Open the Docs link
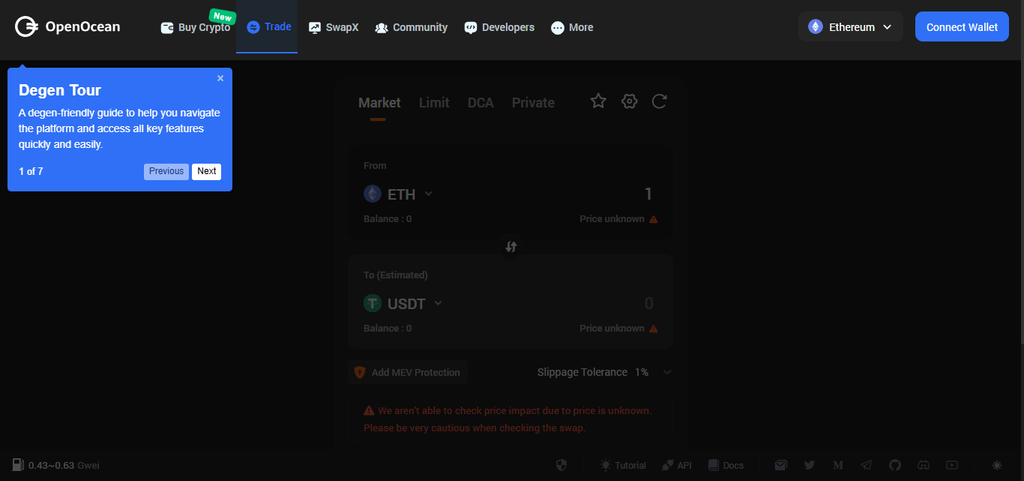This screenshot has height=481, width=1024. click(x=726, y=465)
